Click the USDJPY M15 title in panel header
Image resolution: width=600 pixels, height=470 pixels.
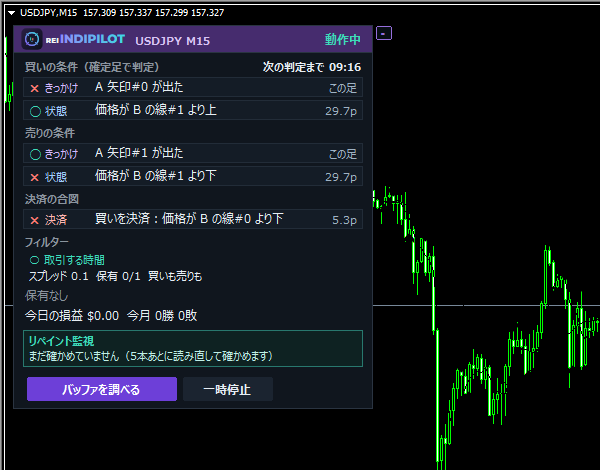[x=173, y=41]
